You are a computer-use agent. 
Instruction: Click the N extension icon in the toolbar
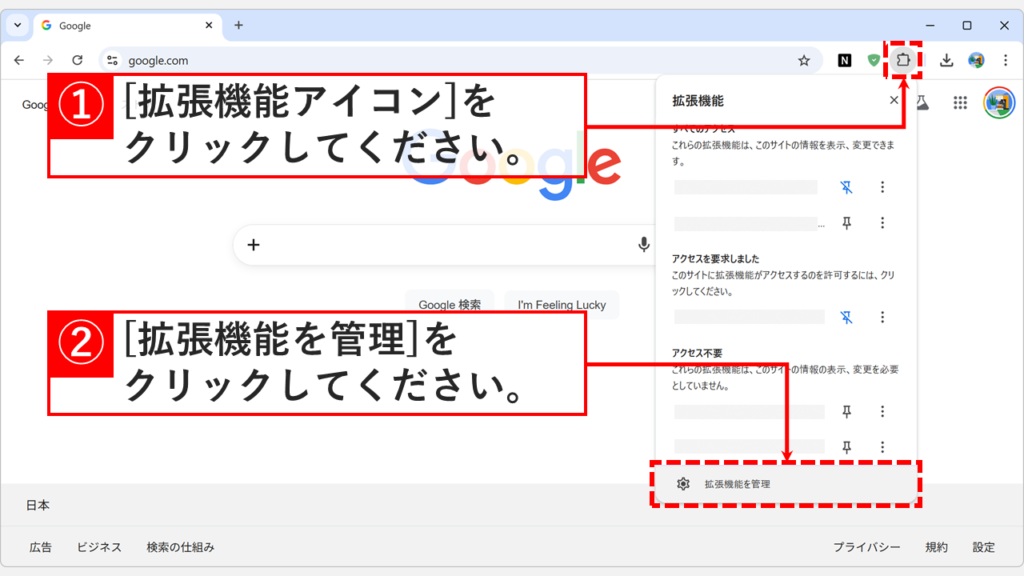click(x=842, y=60)
